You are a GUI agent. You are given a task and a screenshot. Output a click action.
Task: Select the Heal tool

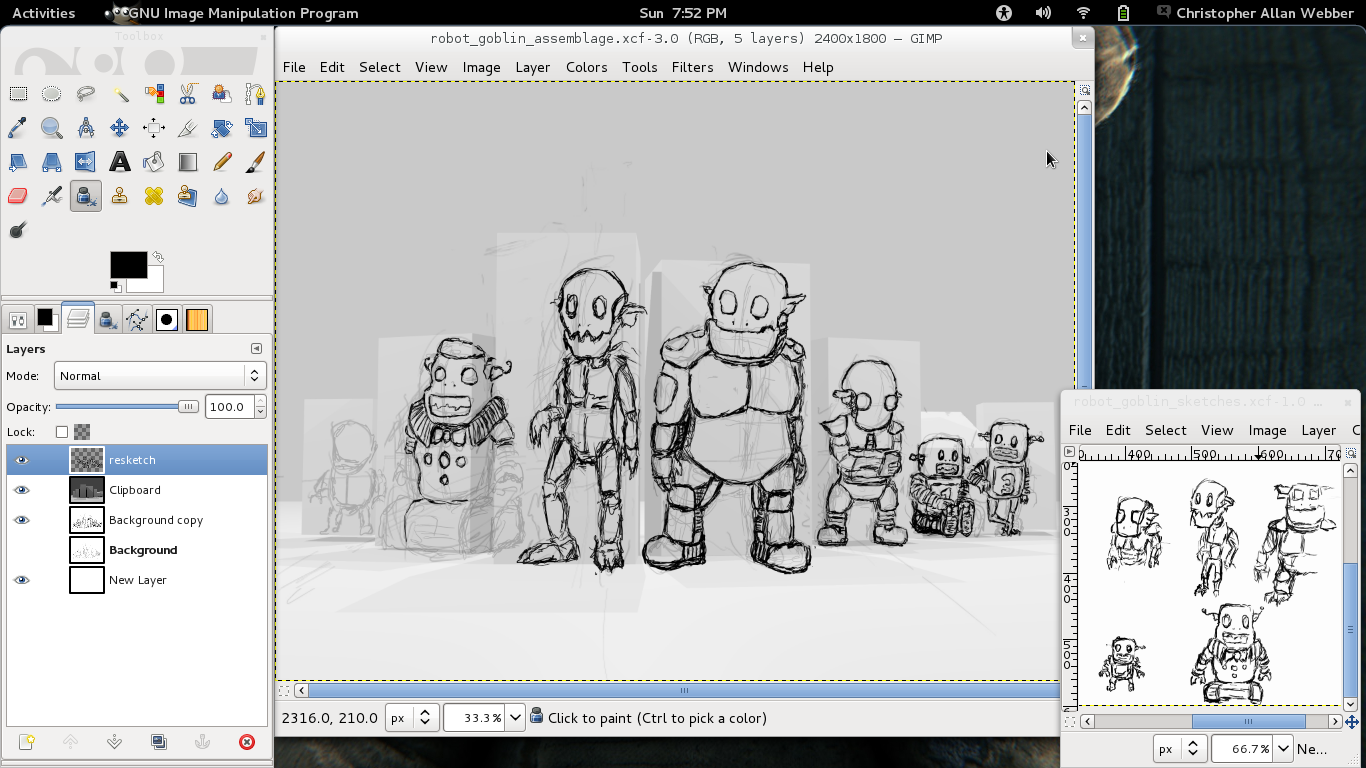(154, 196)
